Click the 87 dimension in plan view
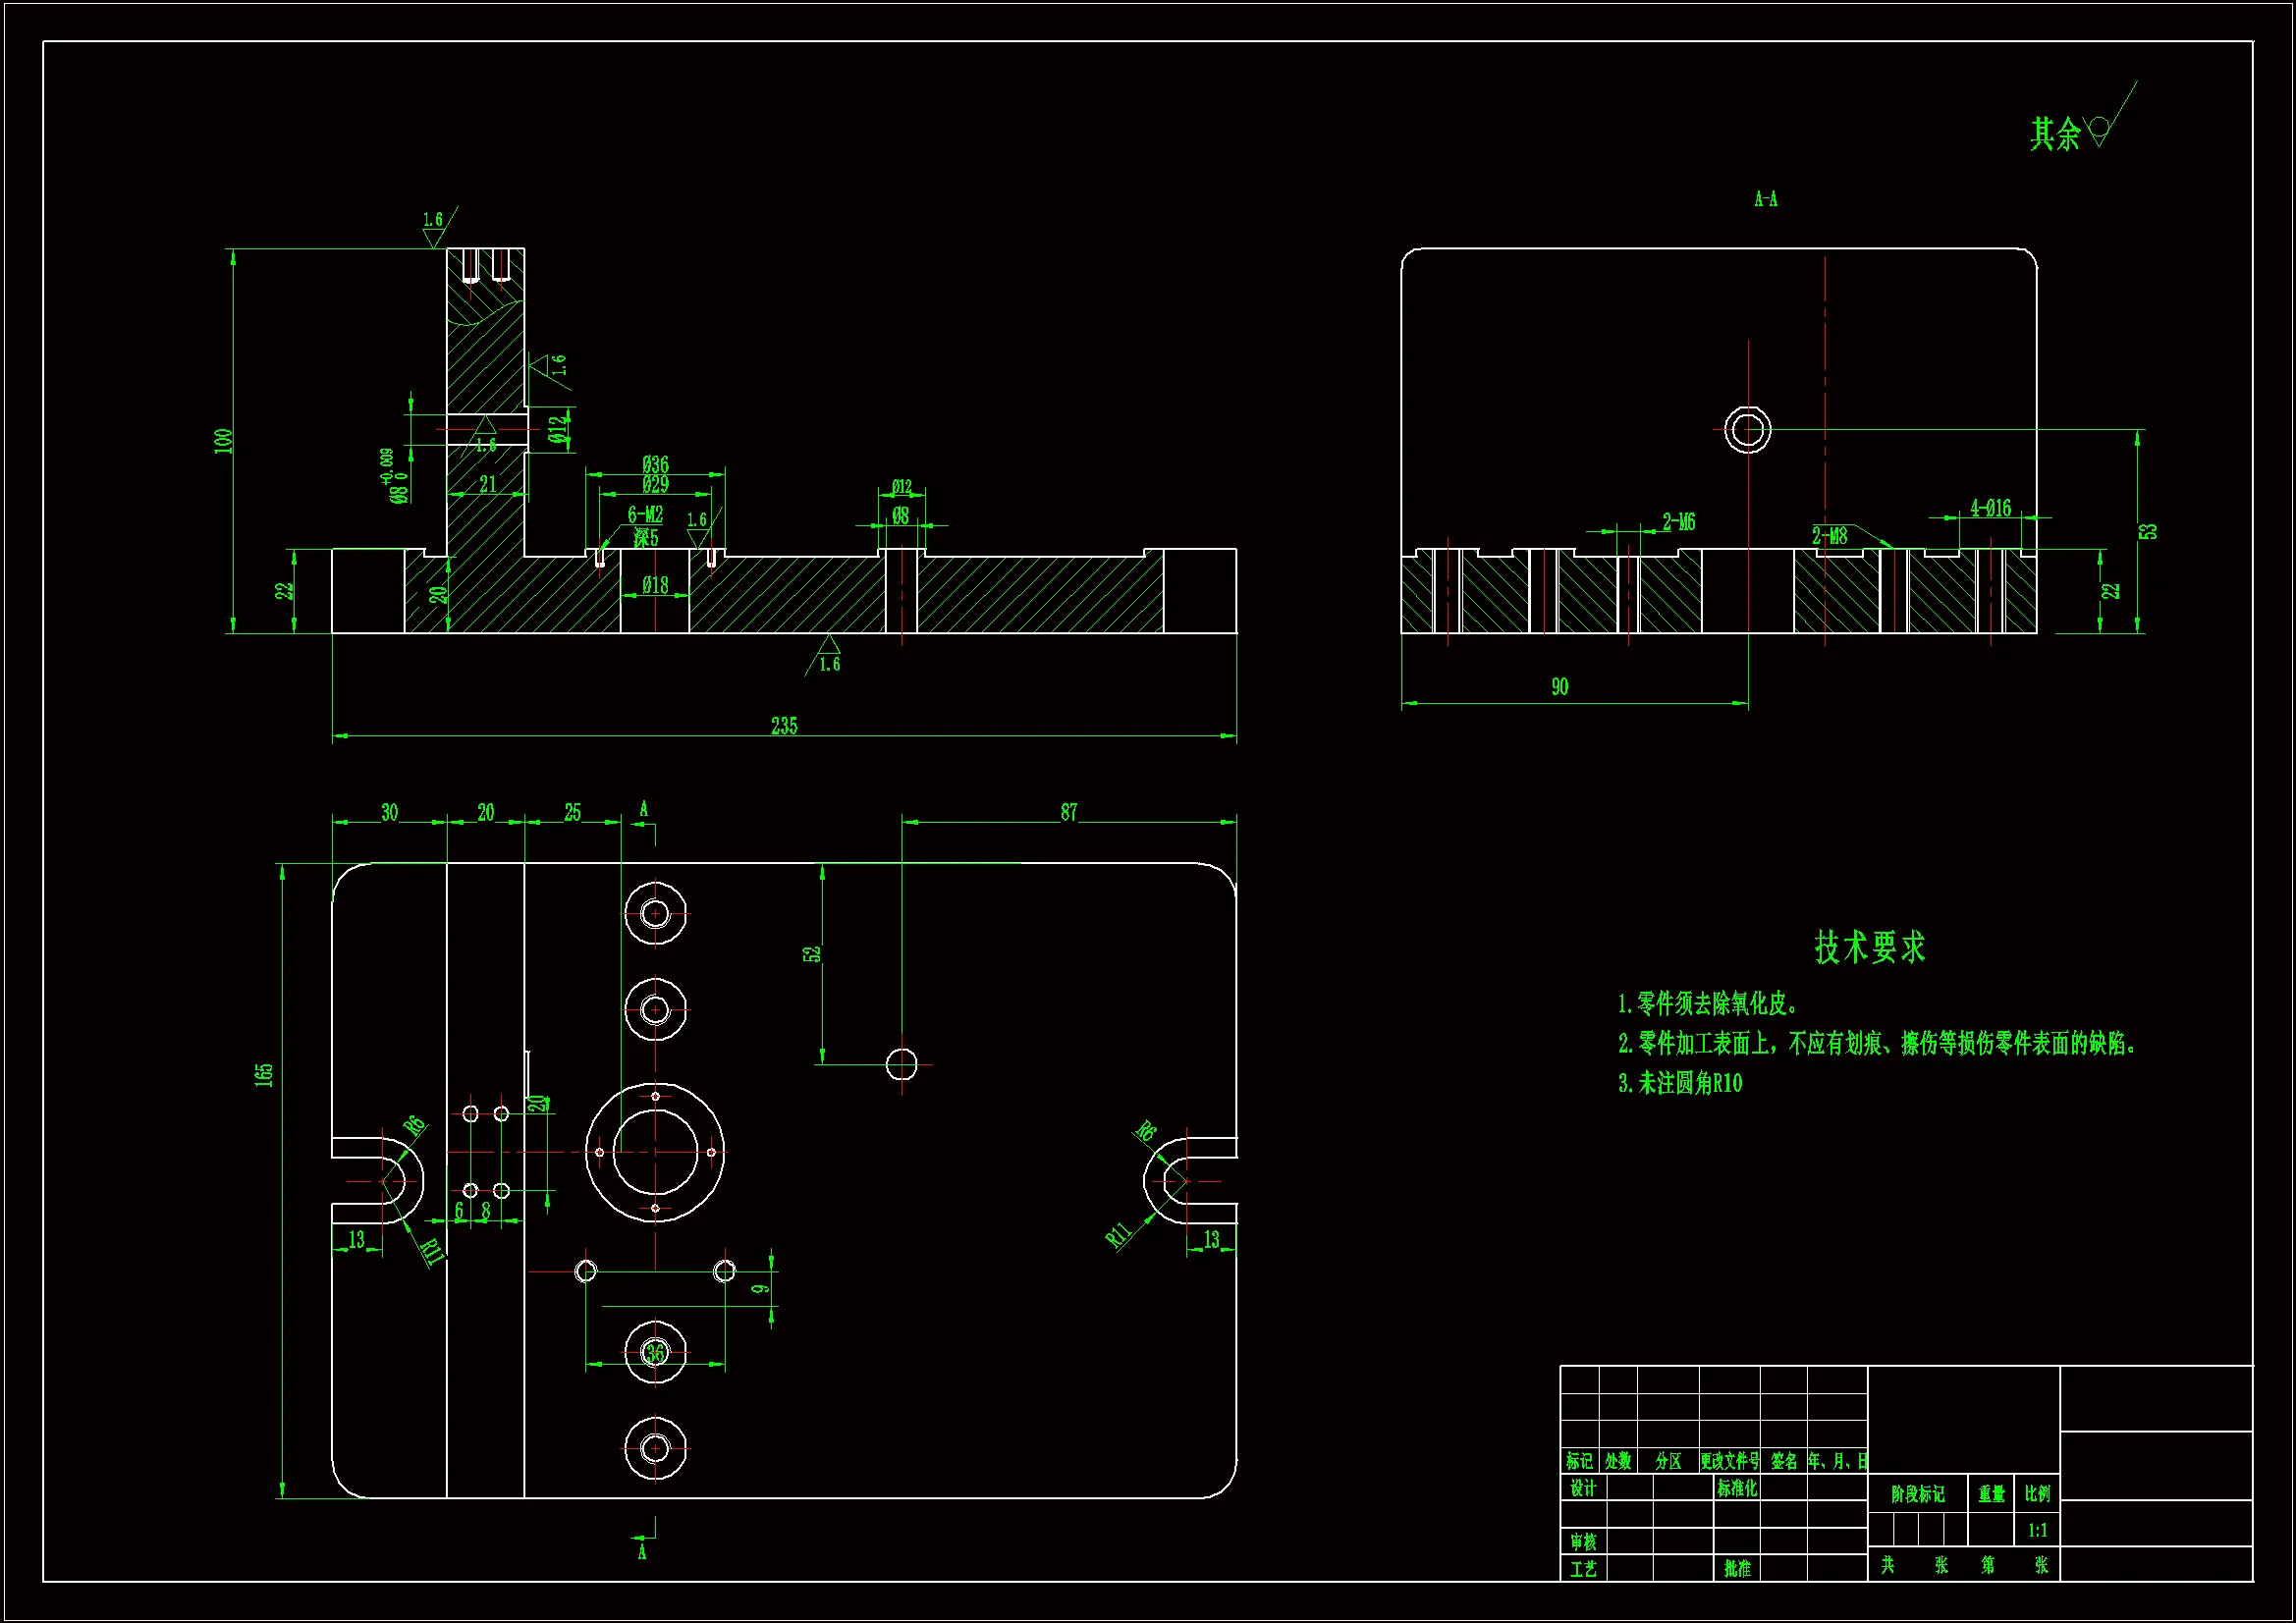Image resolution: width=2296 pixels, height=1623 pixels. [1069, 812]
